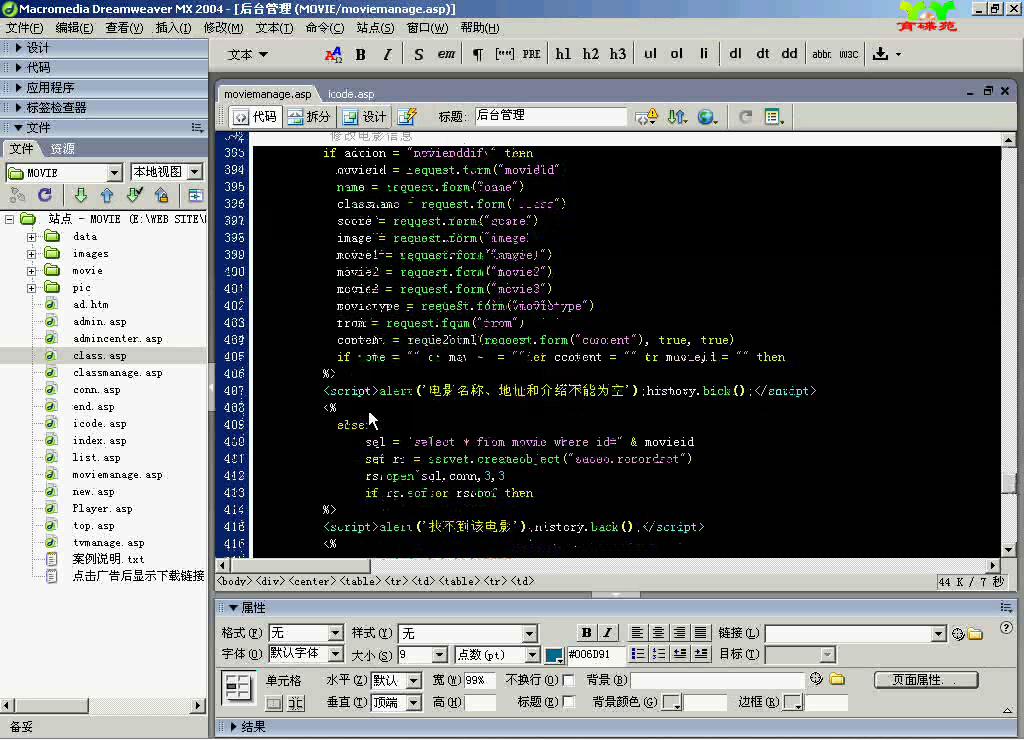Viewport: 1024px width, 740px height.
Task: Open Properties panel help icon
Action: [x=1006, y=628]
